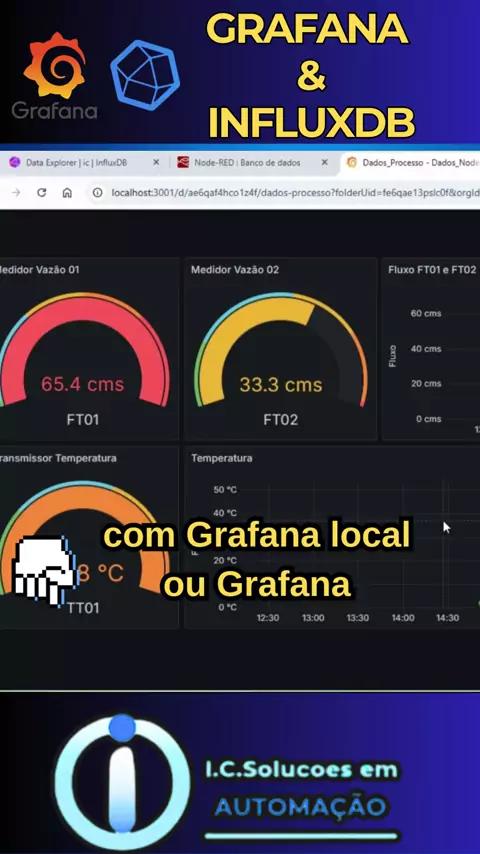
Task: Click the 40 °C axis label
Action: click(225, 513)
